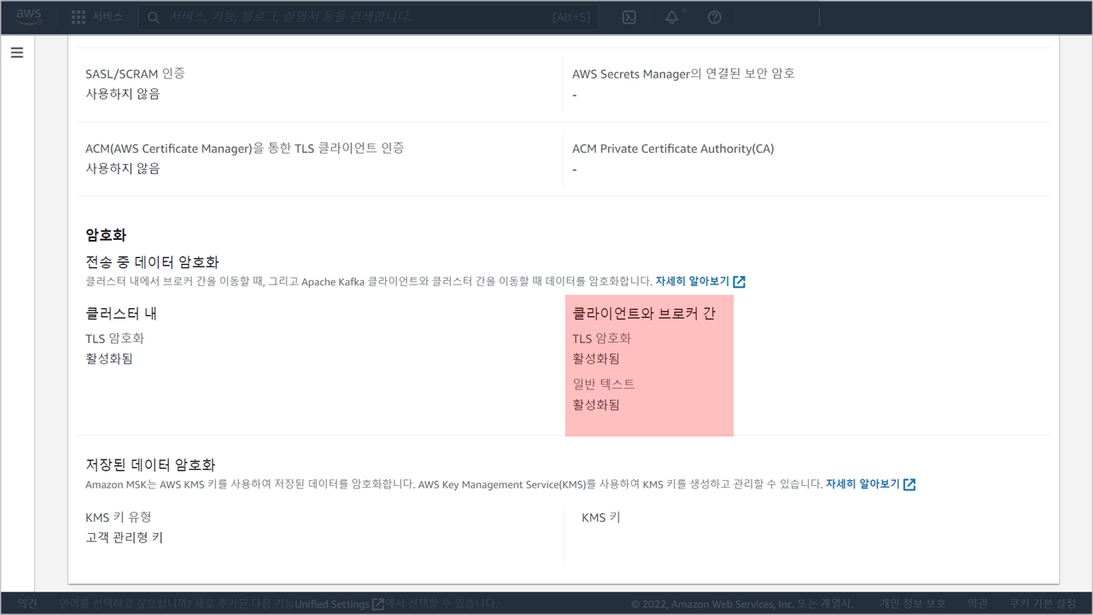This screenshot has height=615, width=1093.
Task: Open 자세히 알아보기 link for transit encryption
Action: pos(692,281)
